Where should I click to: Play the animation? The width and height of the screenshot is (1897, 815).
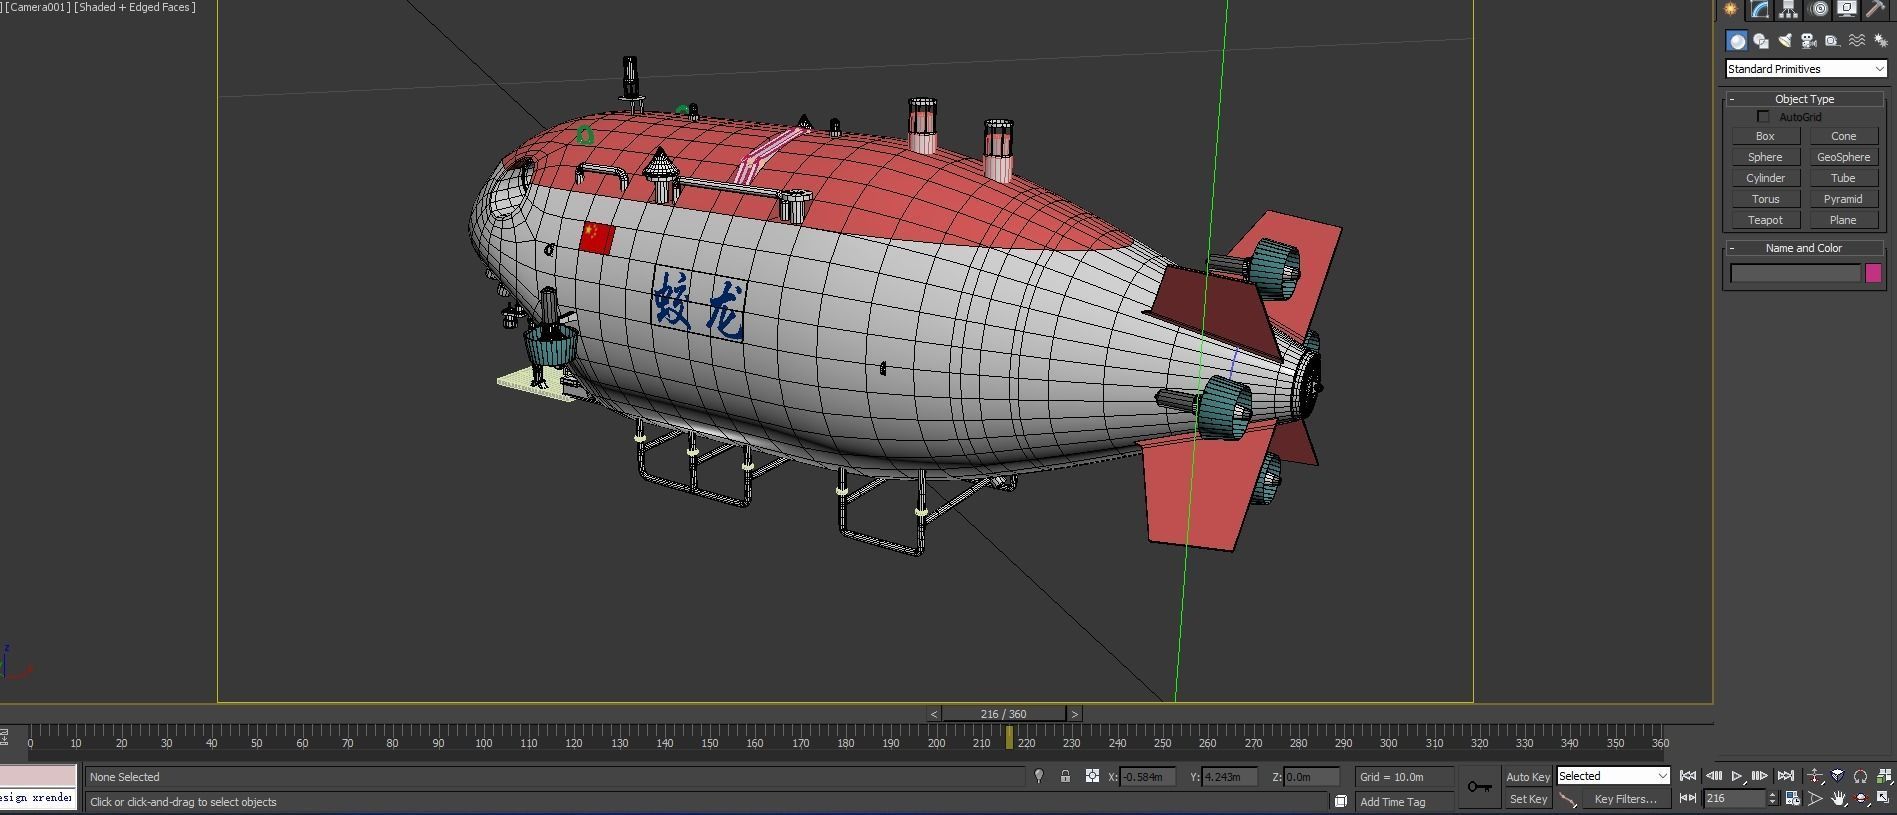coord(1737,776)
